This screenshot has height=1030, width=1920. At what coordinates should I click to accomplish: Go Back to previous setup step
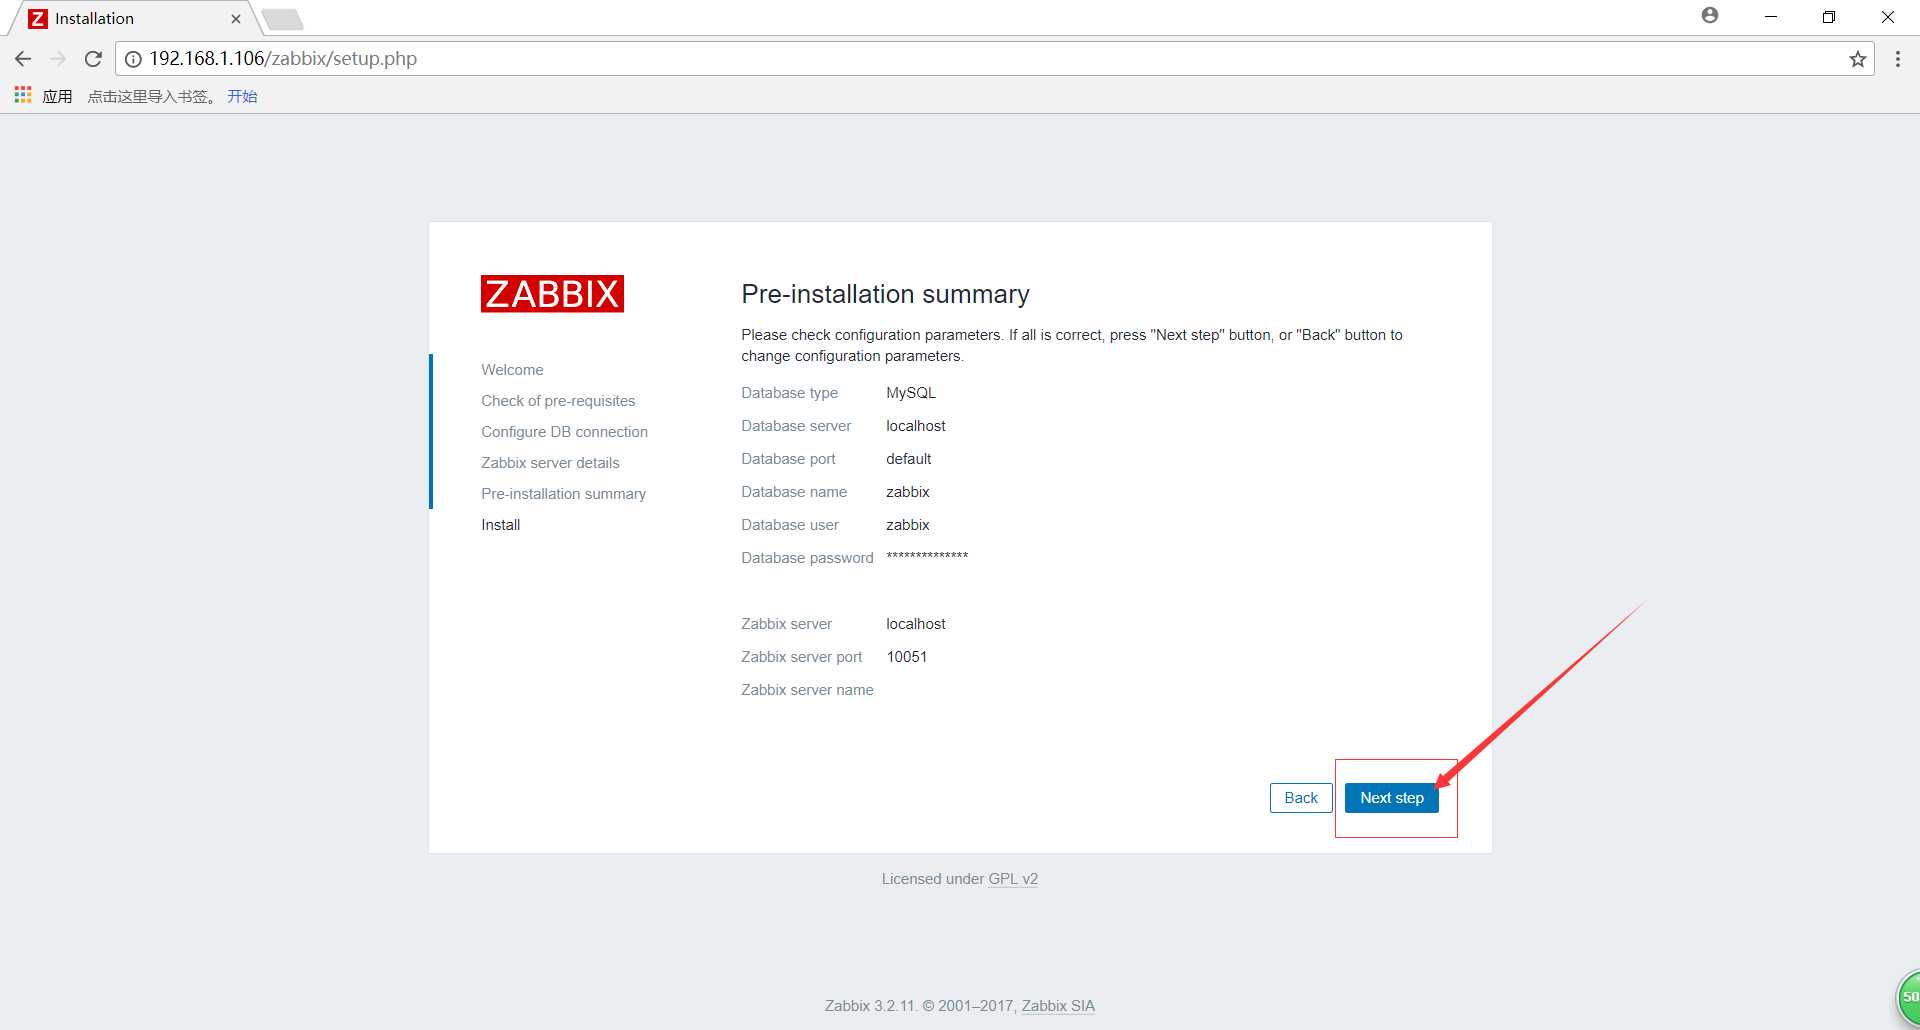point(1301,798)
